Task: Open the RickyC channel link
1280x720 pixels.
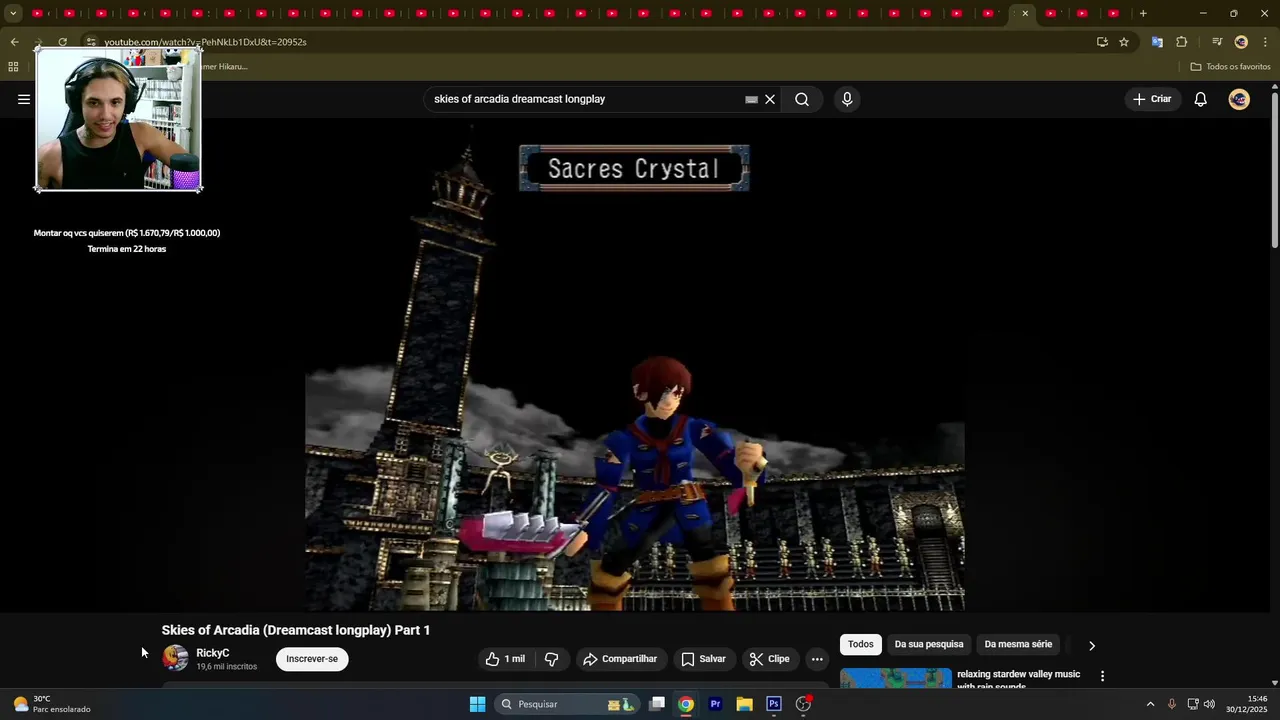Action: pos(212,653)
